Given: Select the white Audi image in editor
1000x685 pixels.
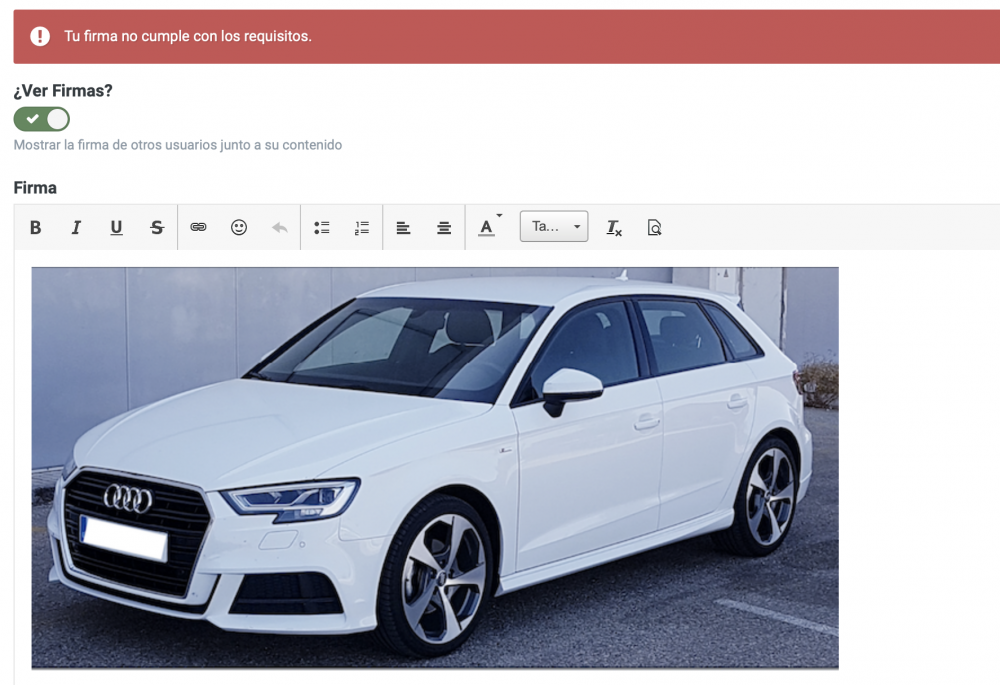Looking at the screenshot, I should (x=435, y=468).
